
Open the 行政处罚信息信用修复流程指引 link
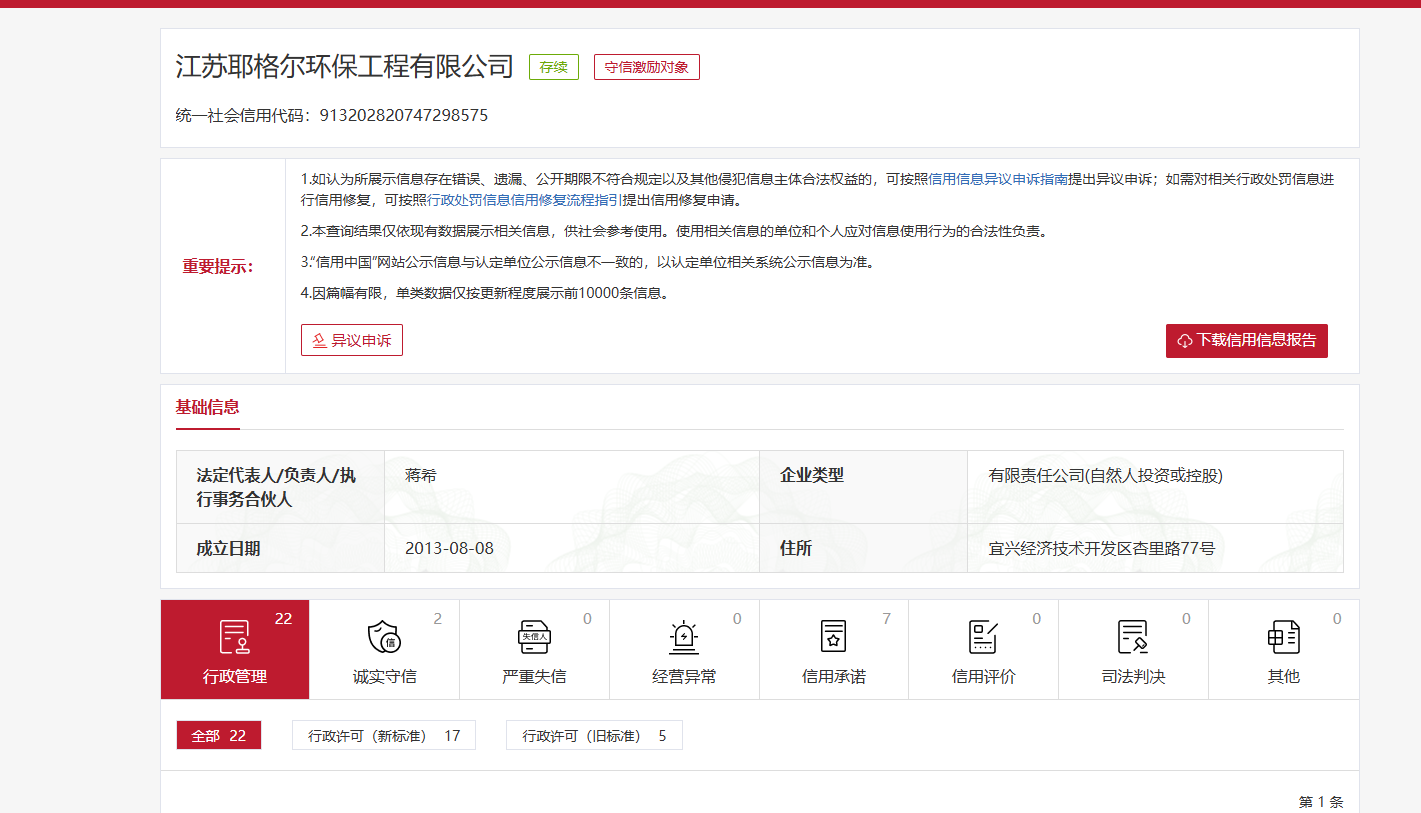pyautogui.click(x=525, y=200)
